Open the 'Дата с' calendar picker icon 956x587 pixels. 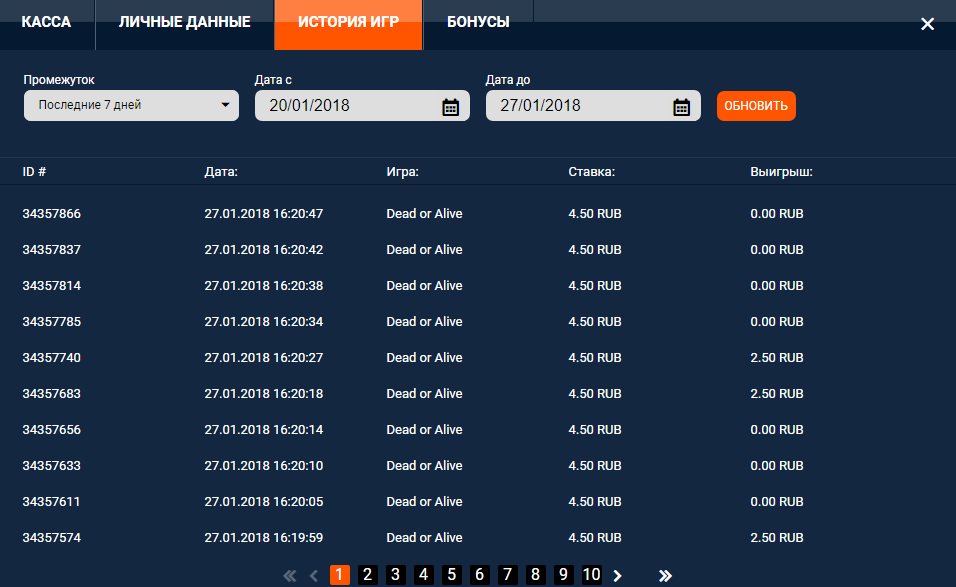click(x=450, y=107)
